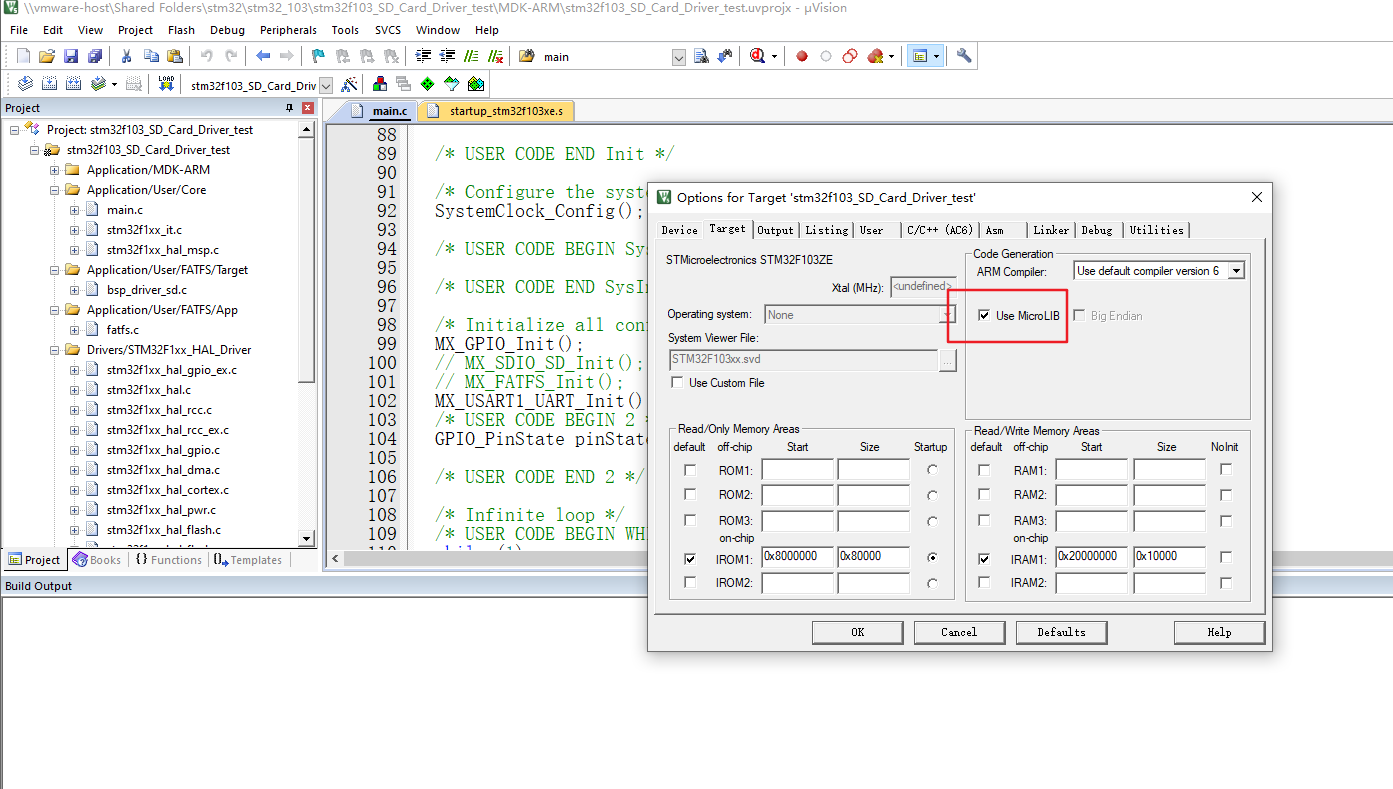Check the RAM1 NoInit checkbox

click(x=1226, y=470)
